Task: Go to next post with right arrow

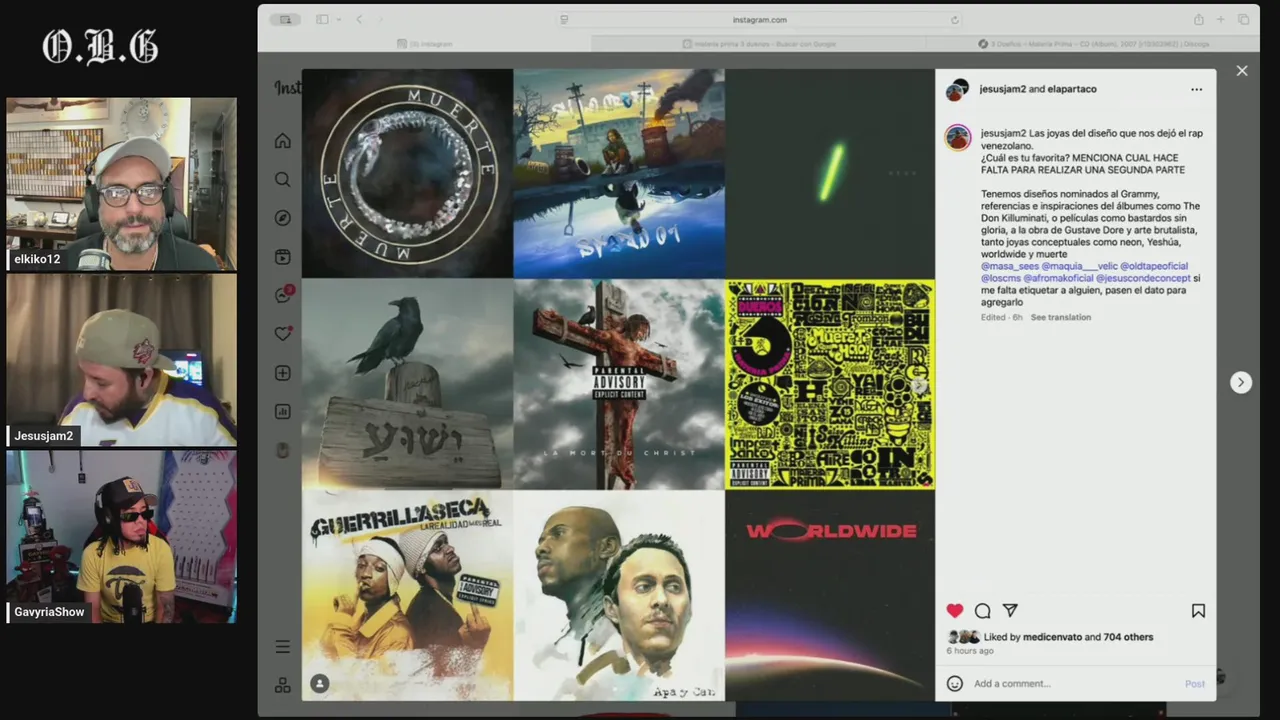Action: [x=1241, y=382]
